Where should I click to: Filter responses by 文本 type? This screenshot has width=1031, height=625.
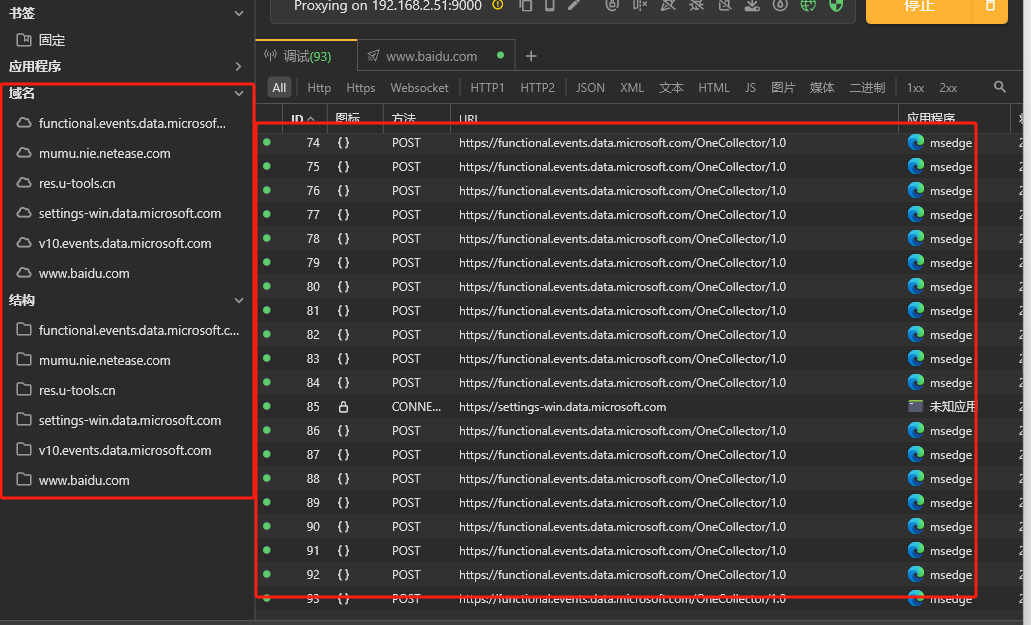tap(671, 87)
